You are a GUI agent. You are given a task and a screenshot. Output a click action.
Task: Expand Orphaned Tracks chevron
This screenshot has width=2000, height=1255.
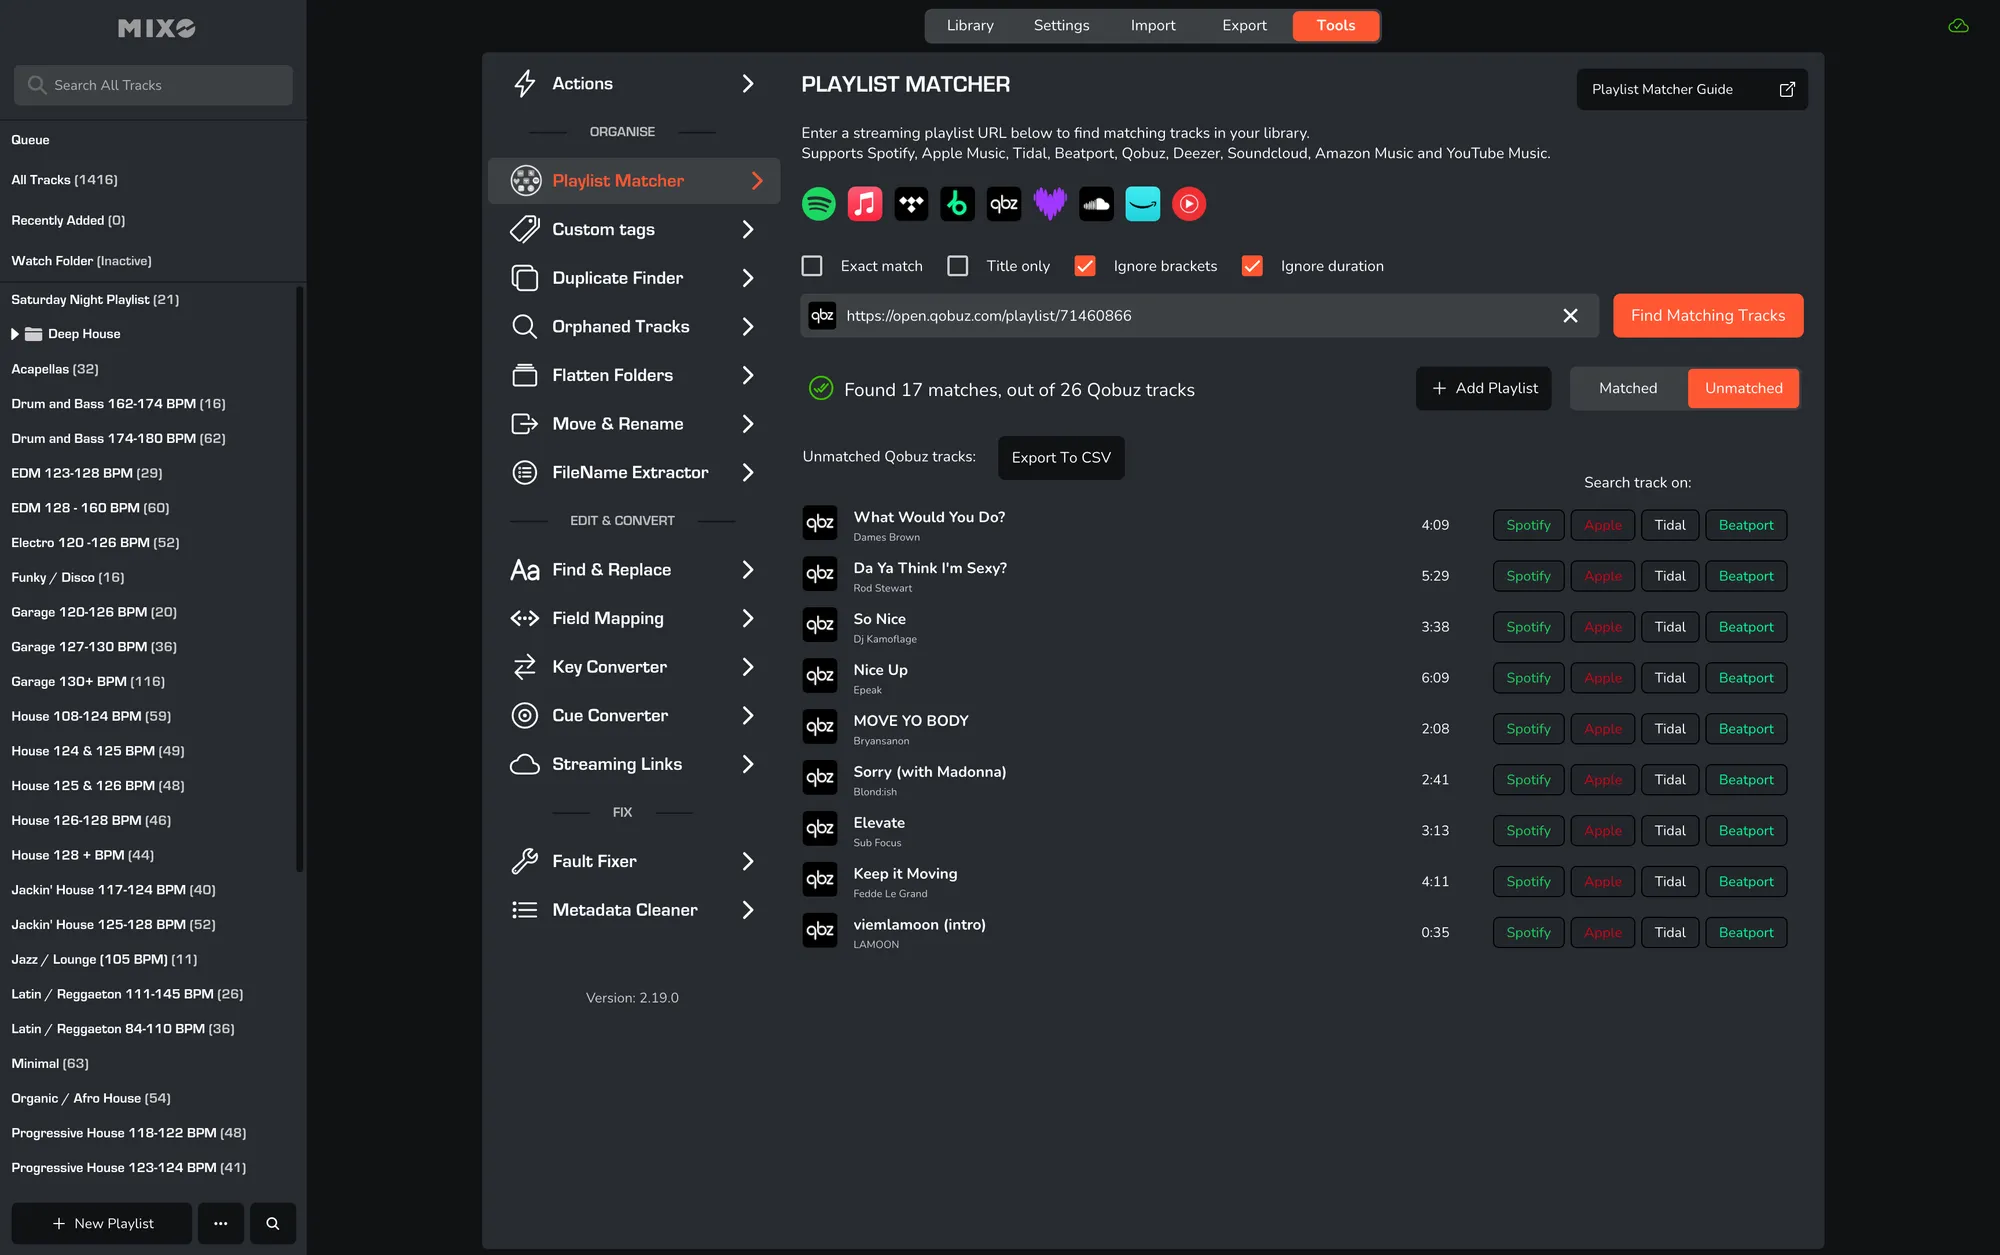click(x=747, y=327)
